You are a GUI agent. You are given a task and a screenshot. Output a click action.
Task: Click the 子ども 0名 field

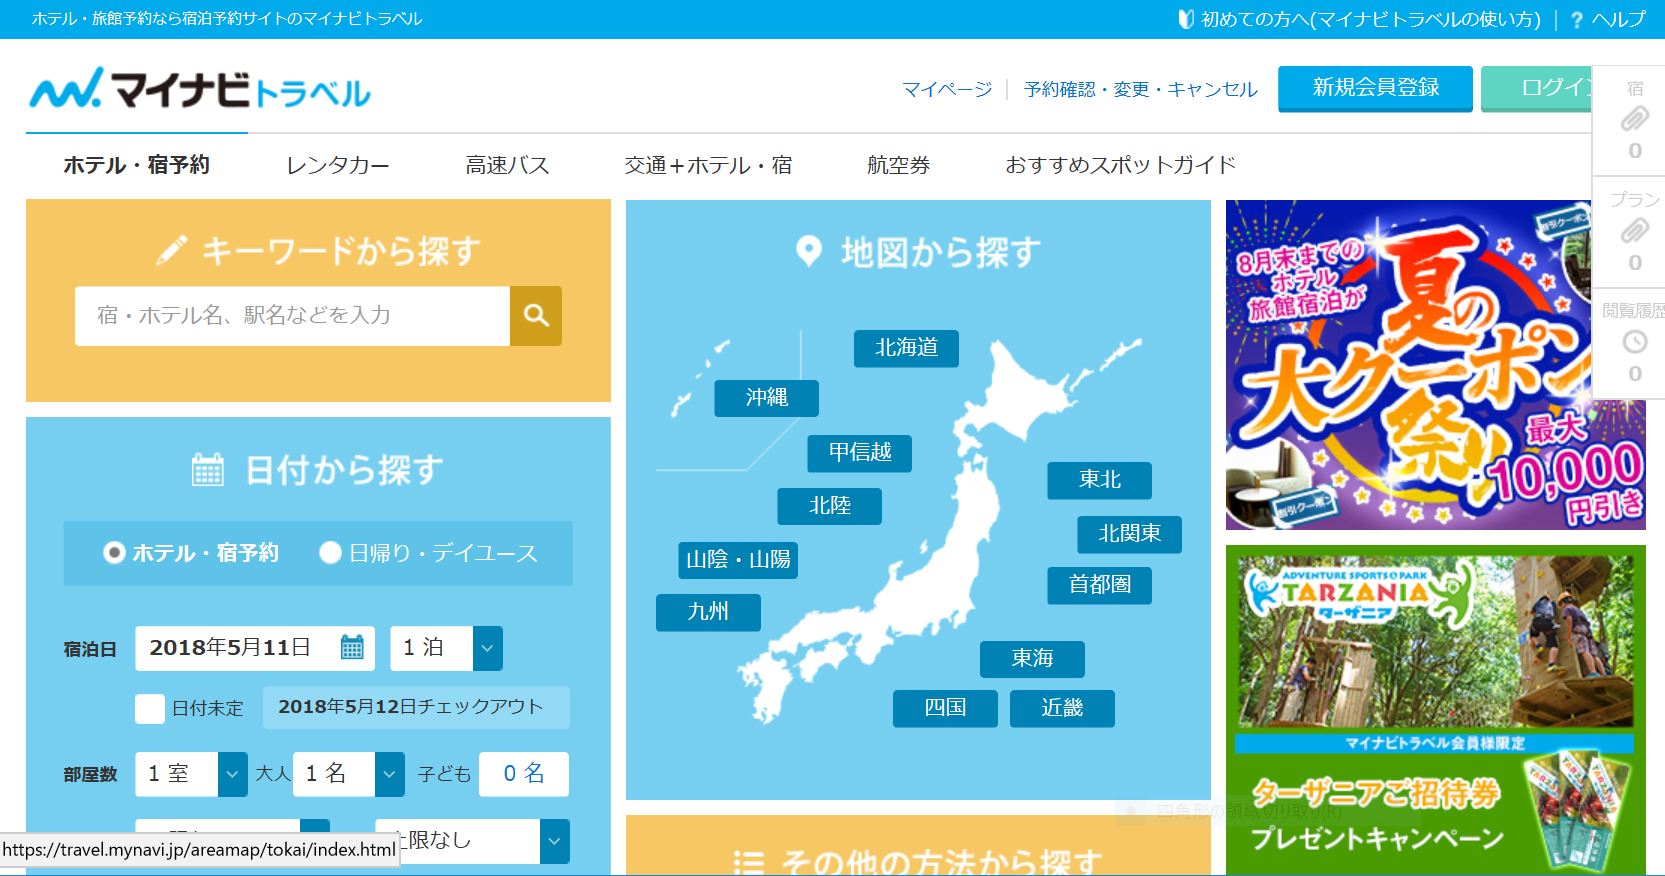524,774
